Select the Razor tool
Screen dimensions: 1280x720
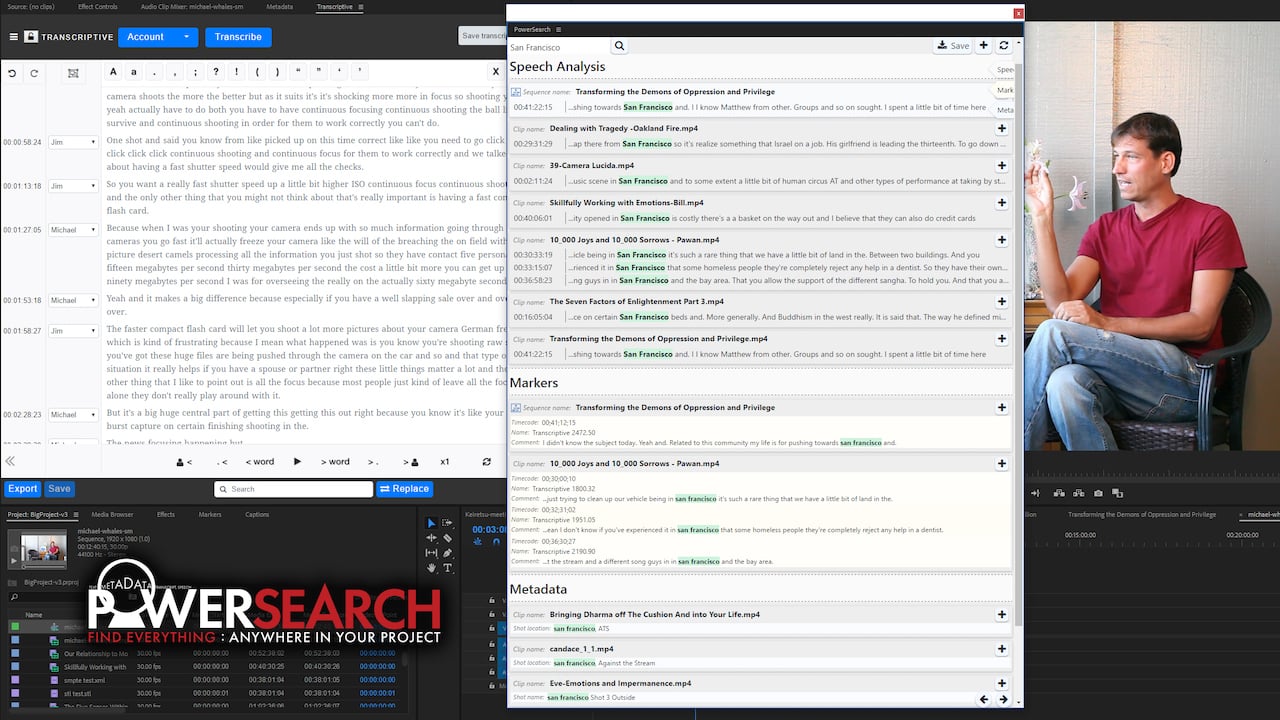[x=447, y=538]
